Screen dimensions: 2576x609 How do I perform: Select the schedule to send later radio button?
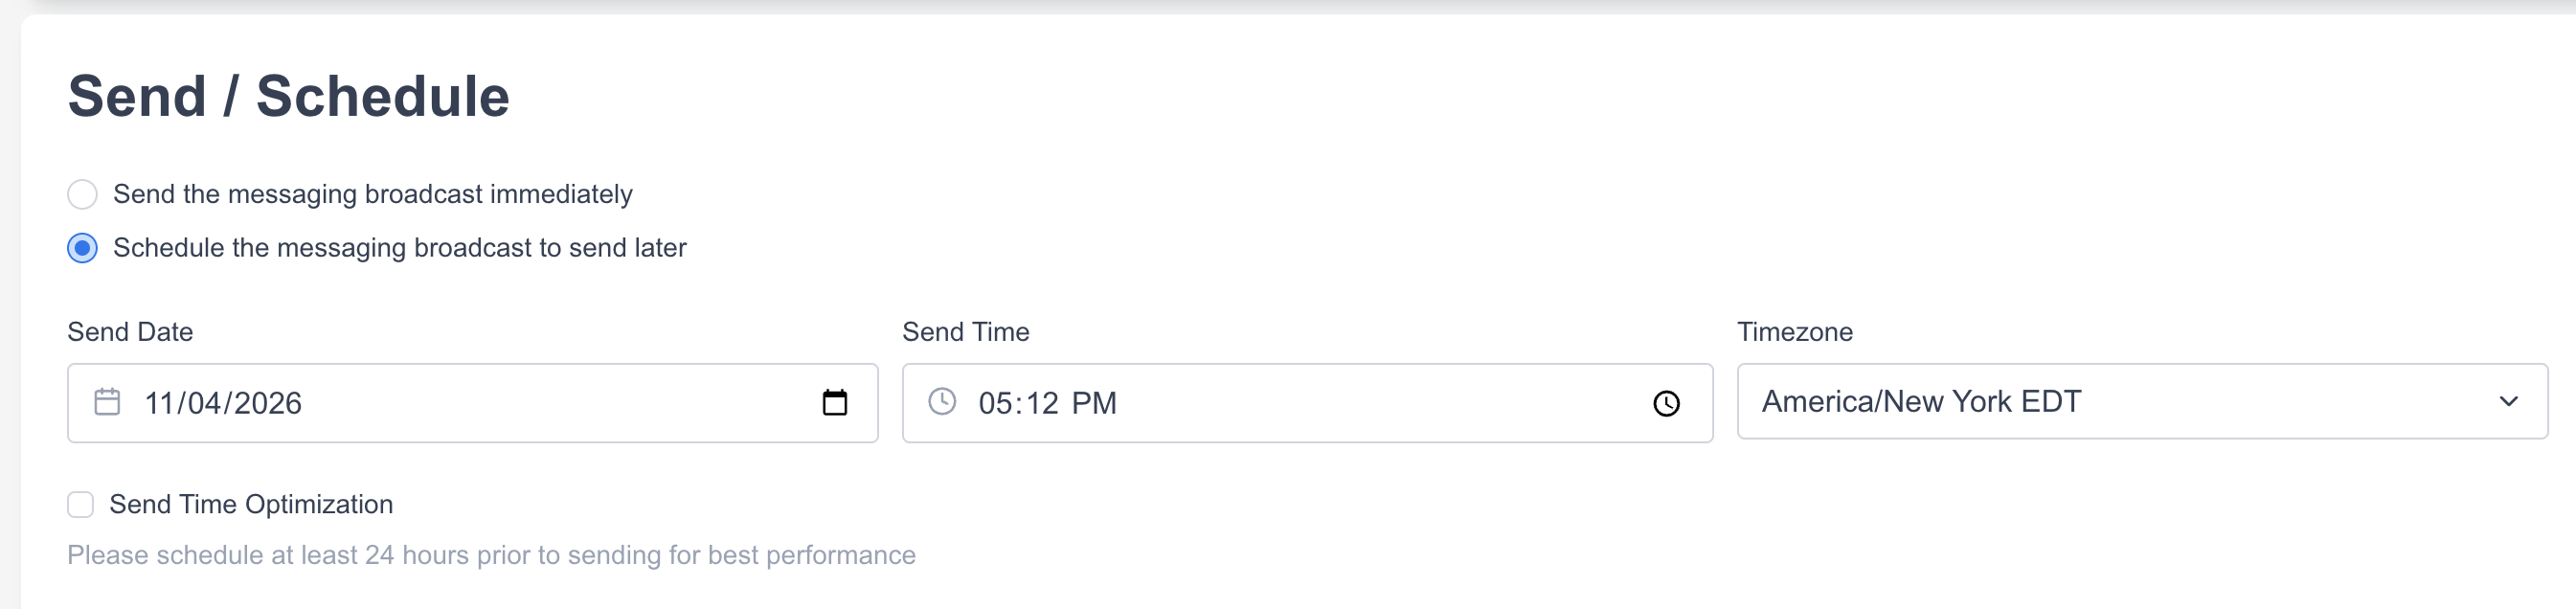pos(82,248)
